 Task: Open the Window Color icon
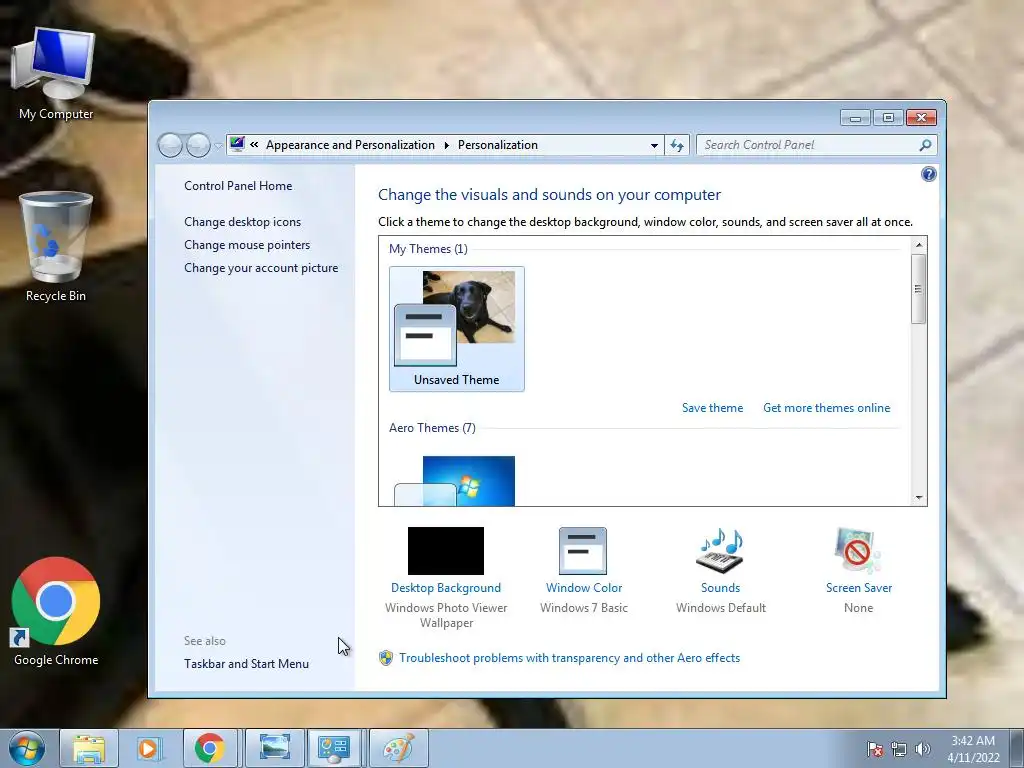(583, 551)
